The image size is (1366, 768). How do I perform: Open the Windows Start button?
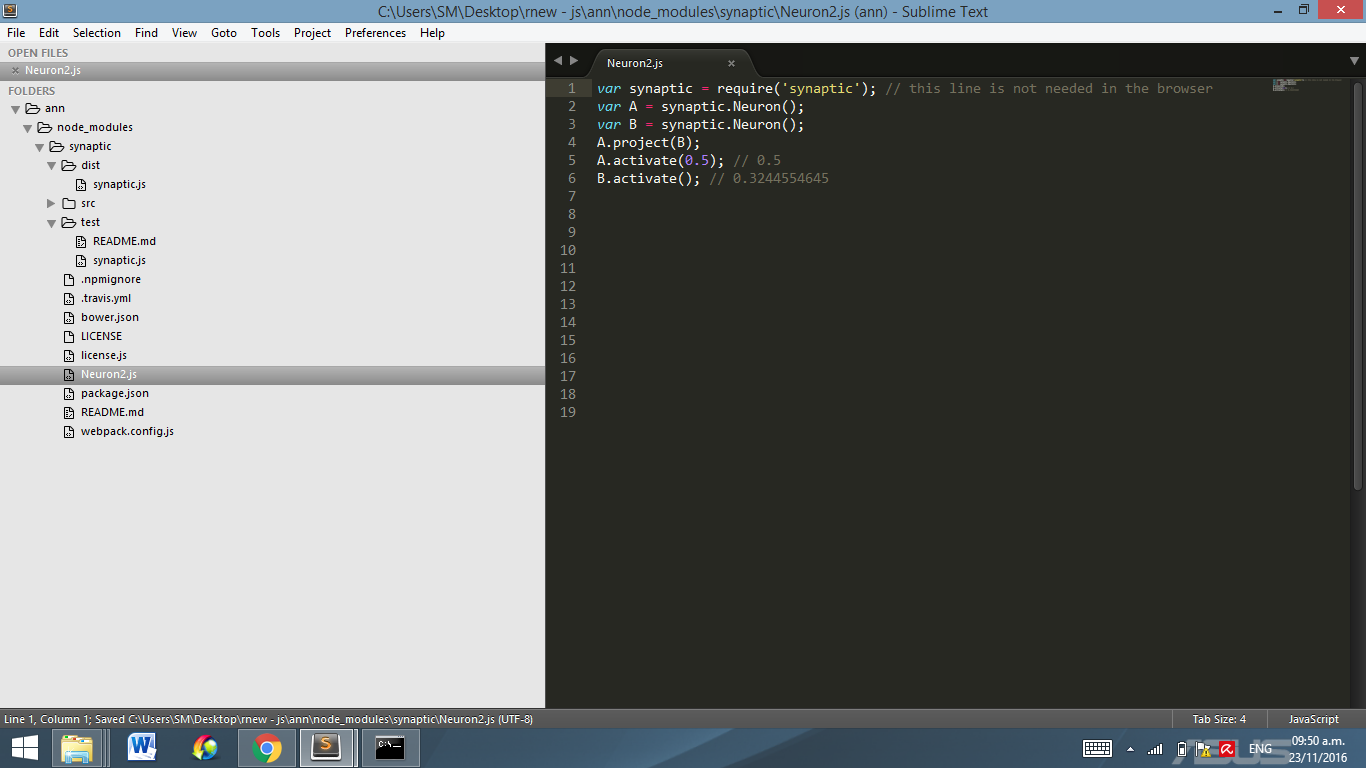[25, 748]
